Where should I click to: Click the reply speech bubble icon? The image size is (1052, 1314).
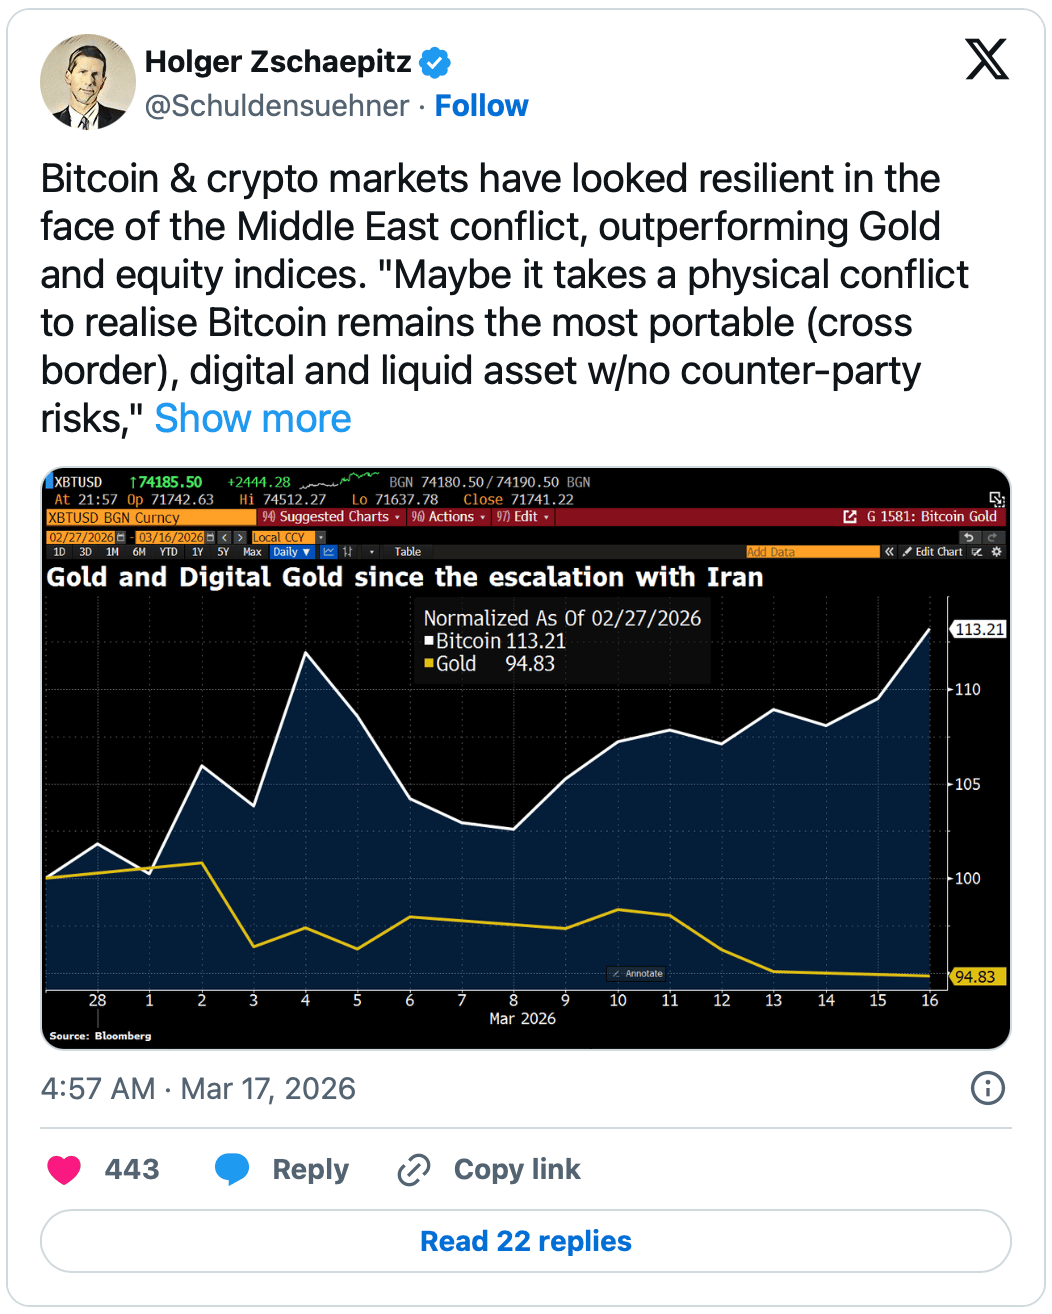[232, 1169]
